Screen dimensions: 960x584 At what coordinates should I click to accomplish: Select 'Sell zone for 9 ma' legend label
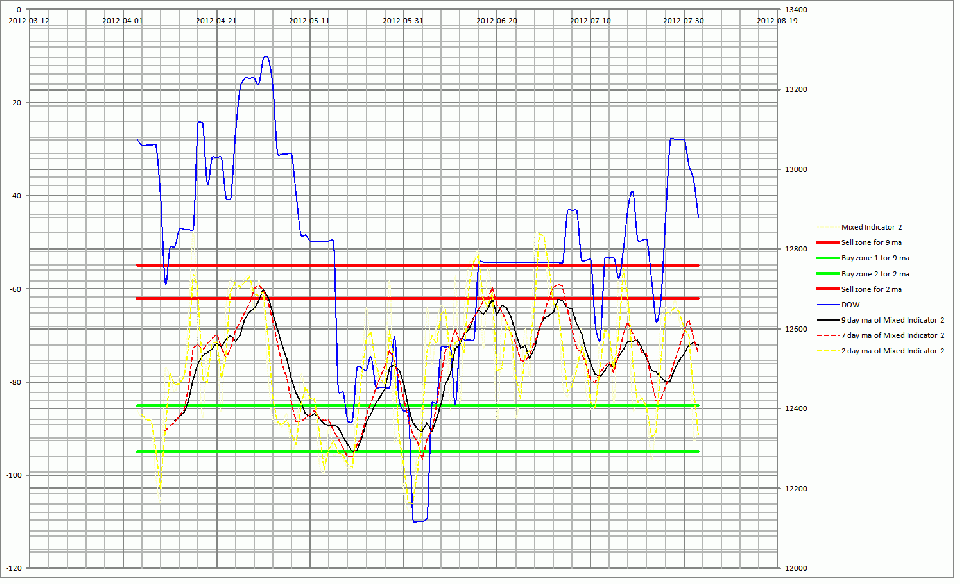point(871,242)
